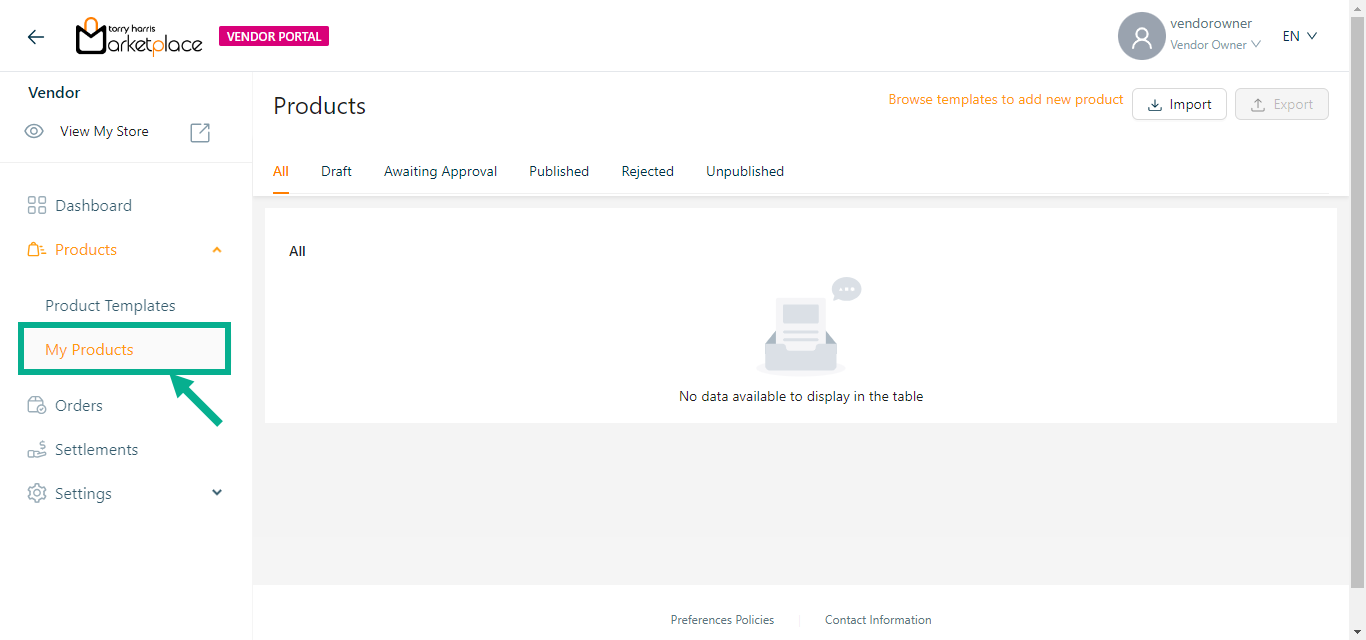The height and width of the screenshot is (640, 1366).
Task: Open store via external link icon
Action: [200, 132]
